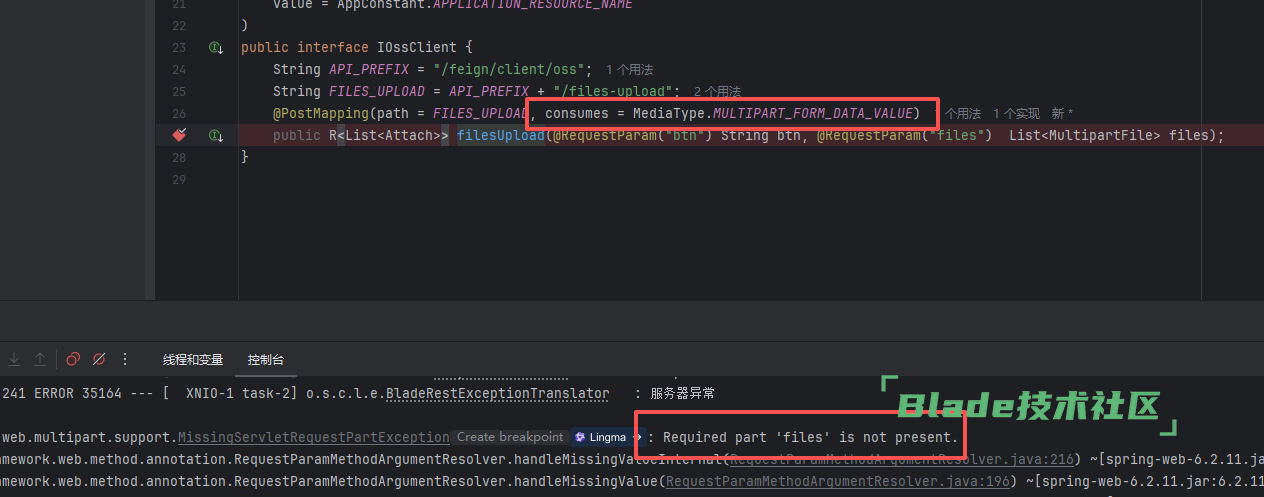The image size is (1264, 497).
Task: Click the '1 个实现' hint on line 26
Action: pos(1016,114)
